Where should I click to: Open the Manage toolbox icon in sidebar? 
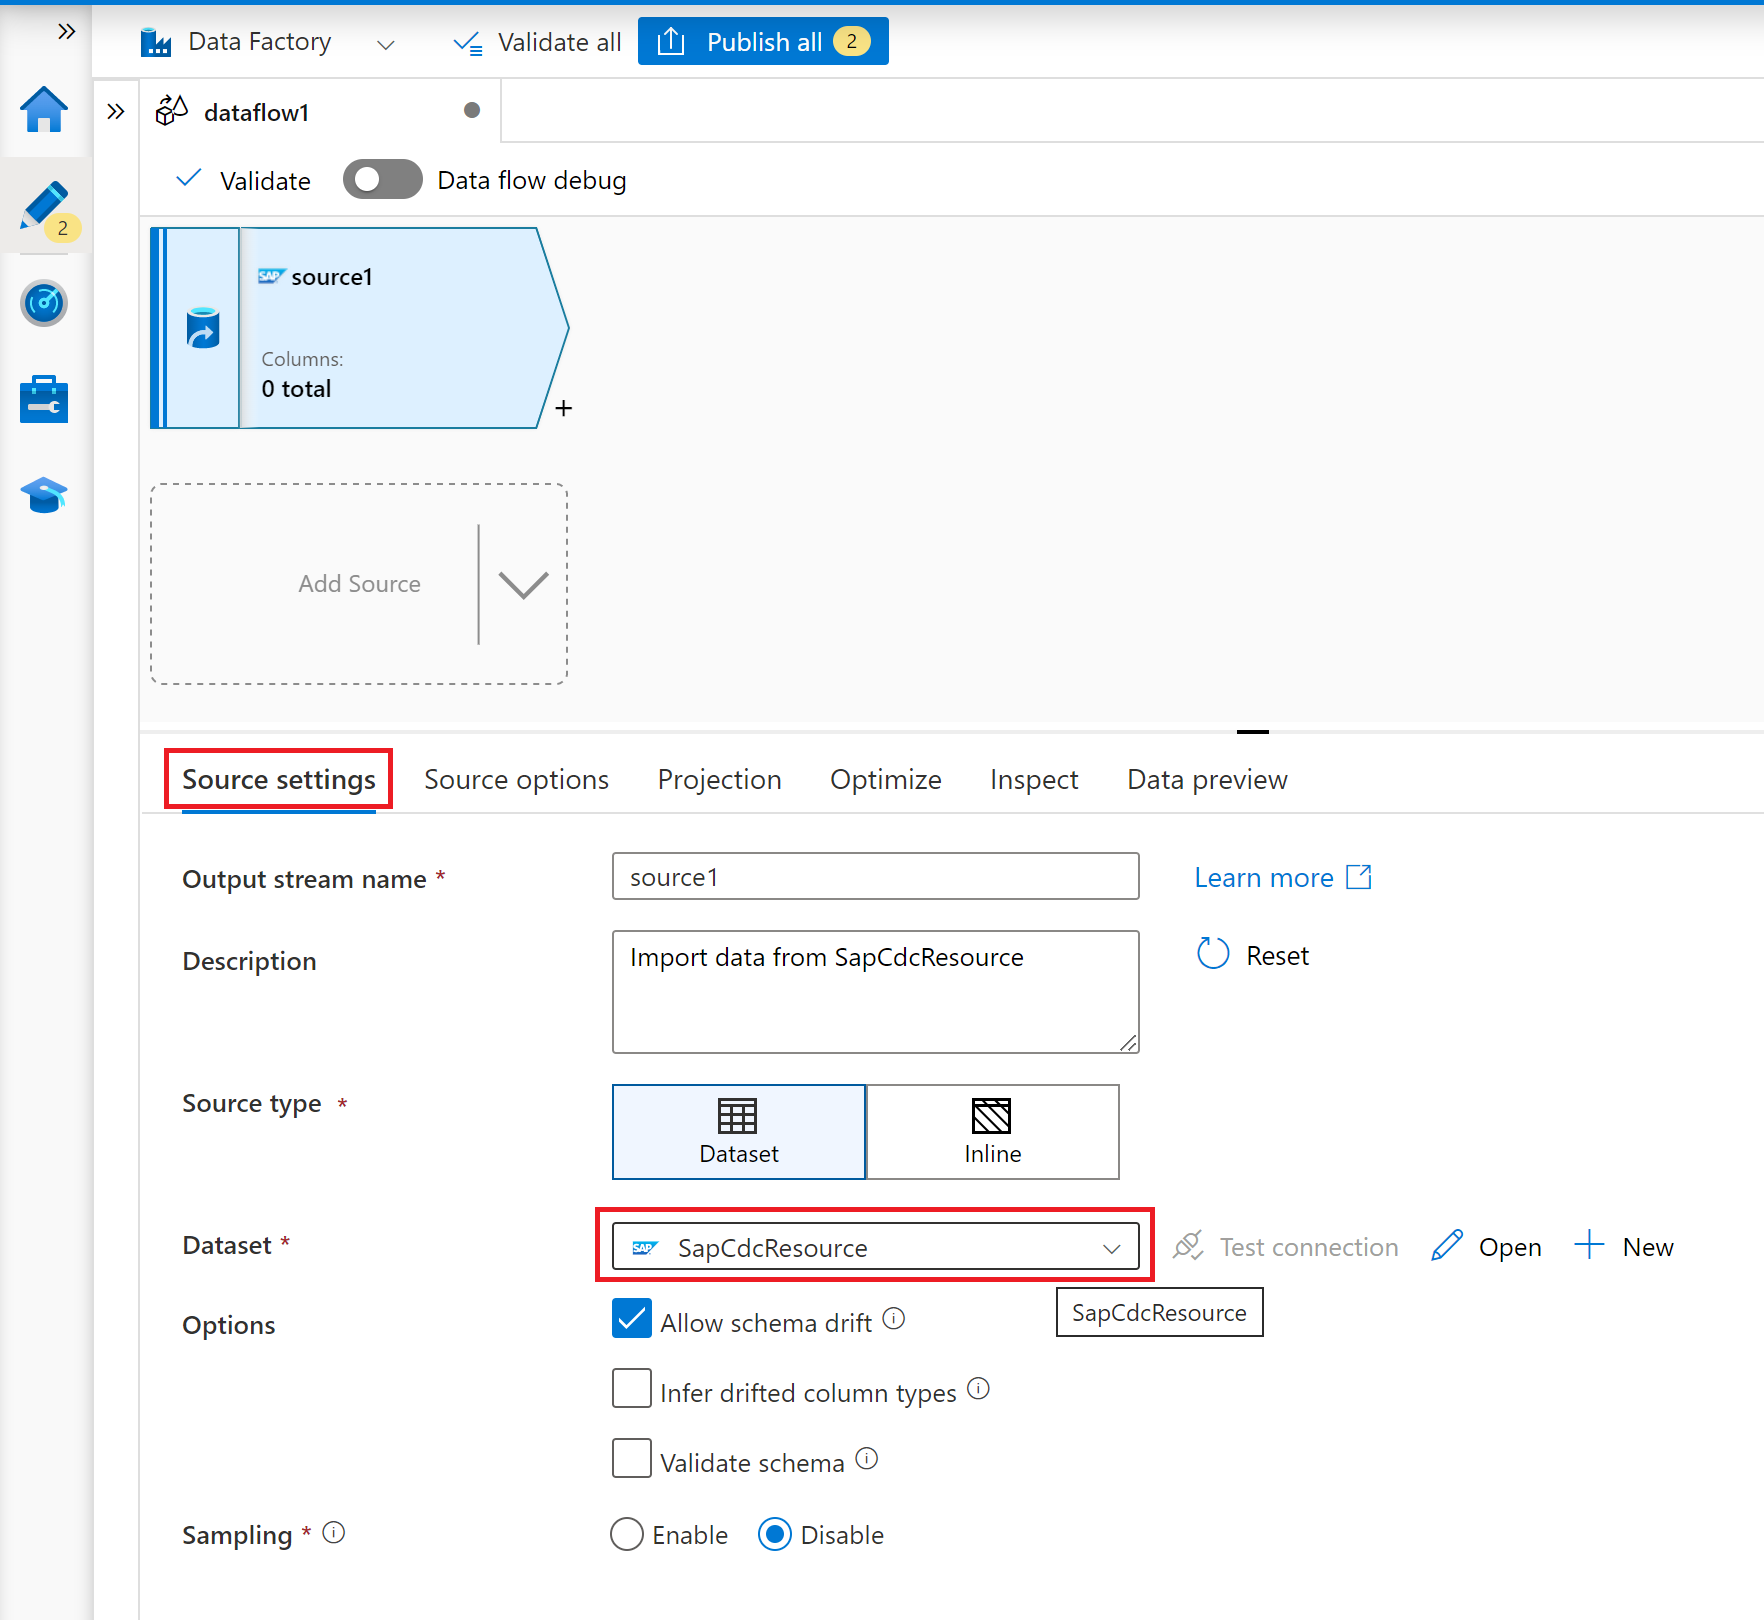pyautogui.click(x=44, y=398)
